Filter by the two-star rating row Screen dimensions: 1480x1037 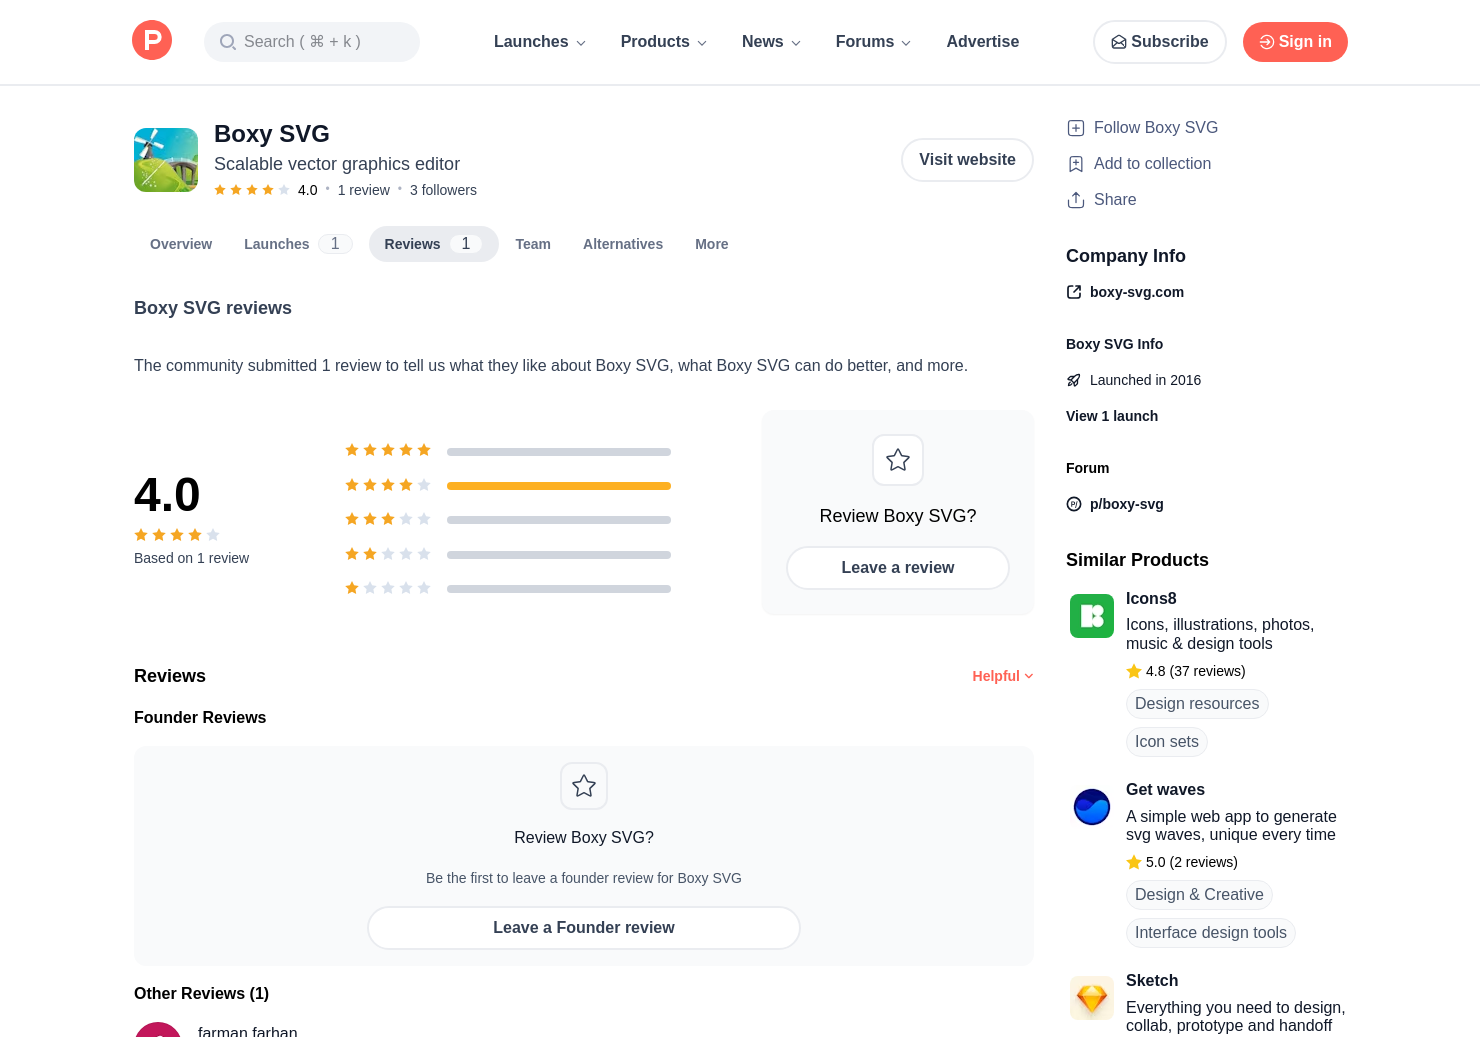[x=508, y=554]
